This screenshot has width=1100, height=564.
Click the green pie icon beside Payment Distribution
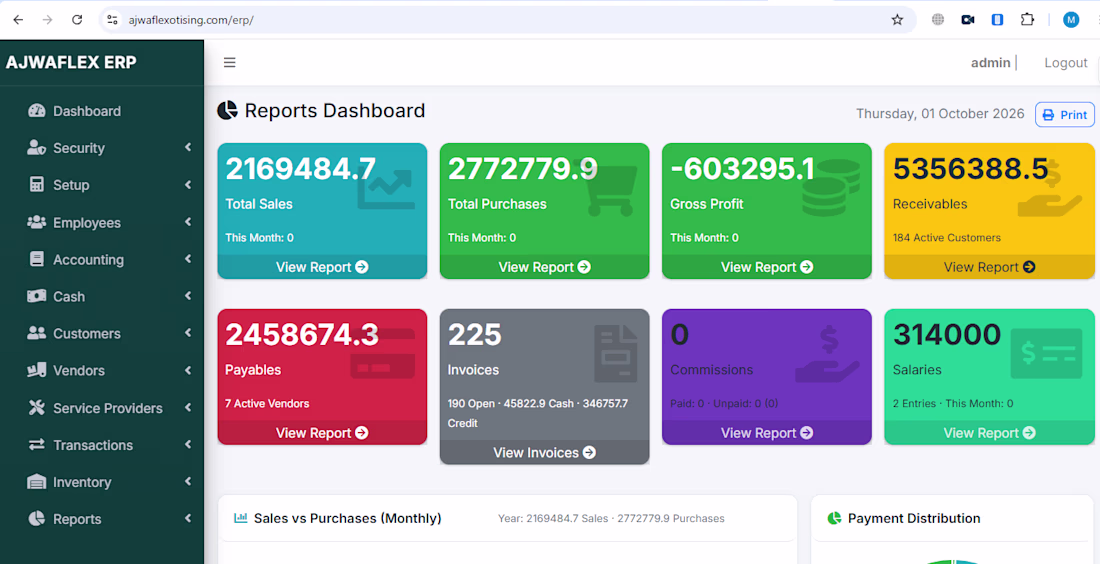(x=834, y=518)
